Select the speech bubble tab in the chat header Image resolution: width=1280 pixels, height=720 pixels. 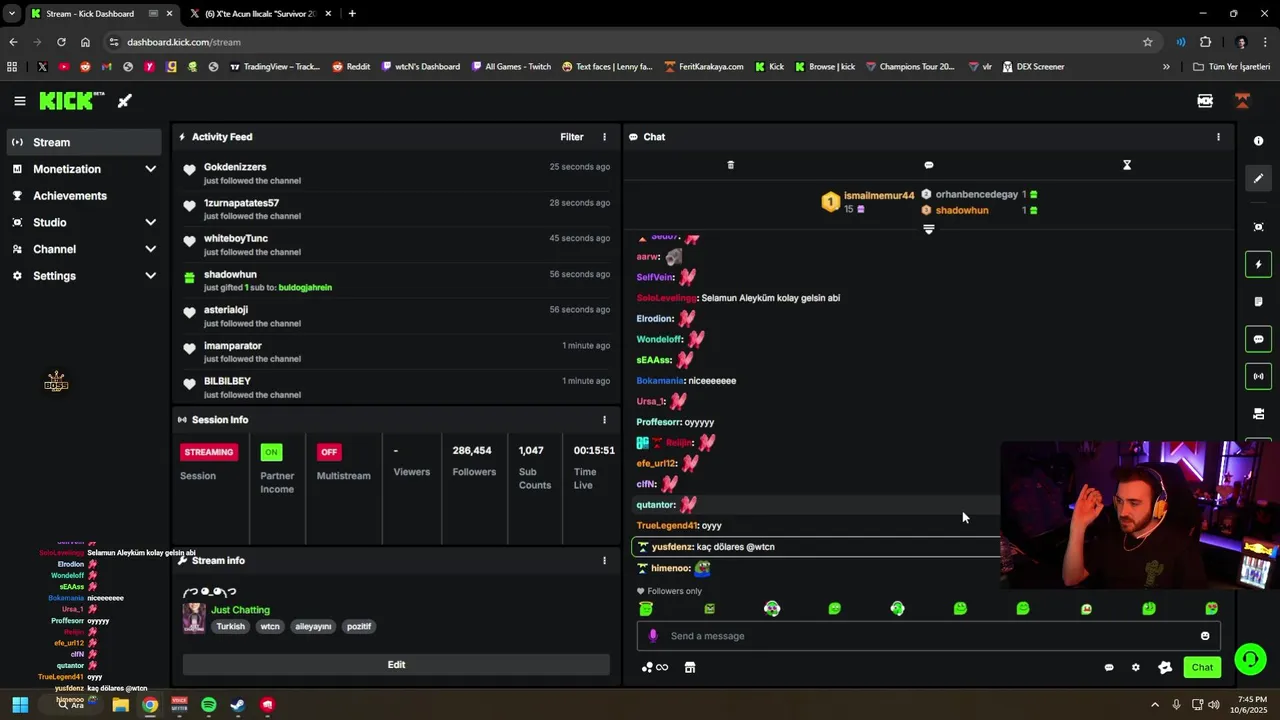click(928, 165)
